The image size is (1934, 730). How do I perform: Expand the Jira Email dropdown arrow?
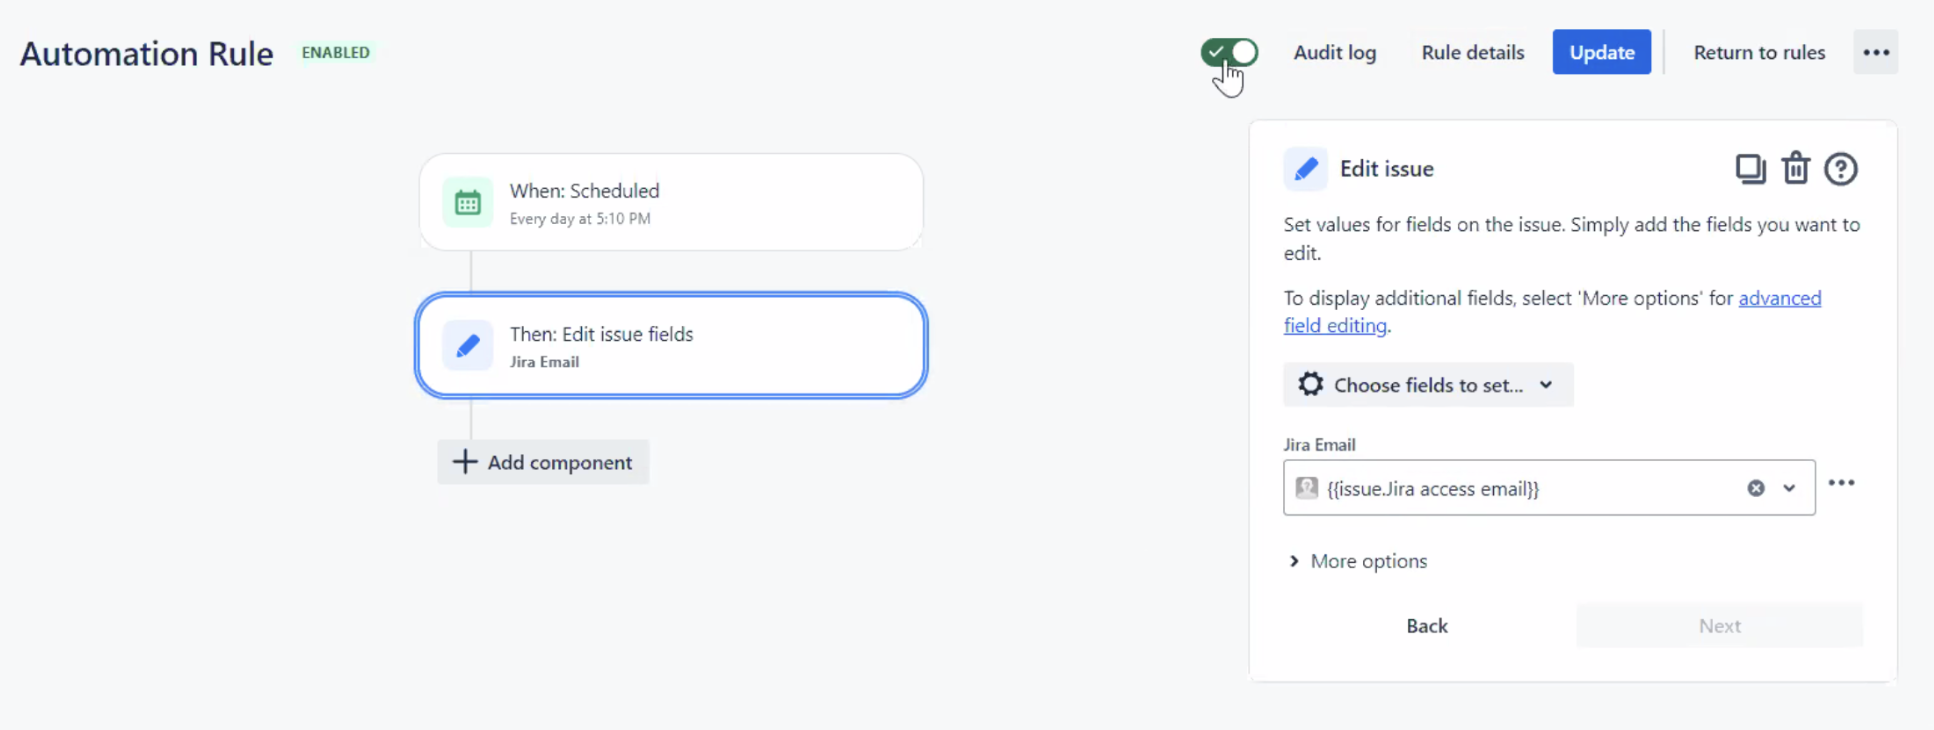point(1789,488)
